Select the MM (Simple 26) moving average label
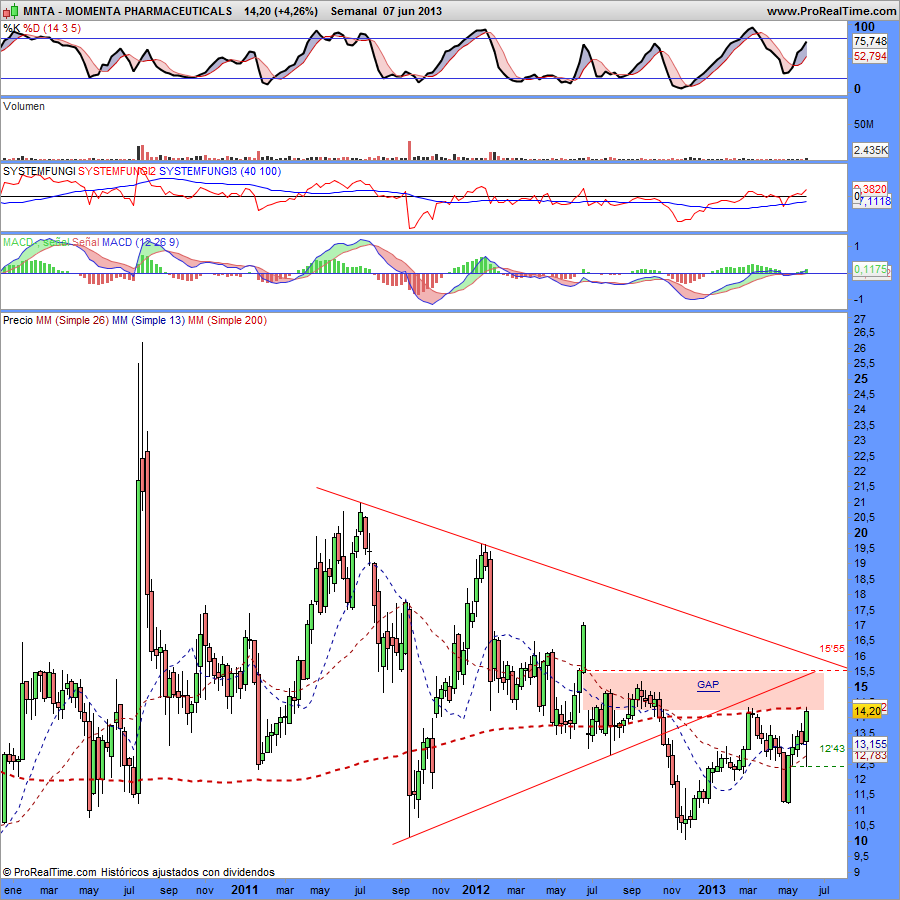Viewport: 900px width, 900px height. [x=72, y=320]
